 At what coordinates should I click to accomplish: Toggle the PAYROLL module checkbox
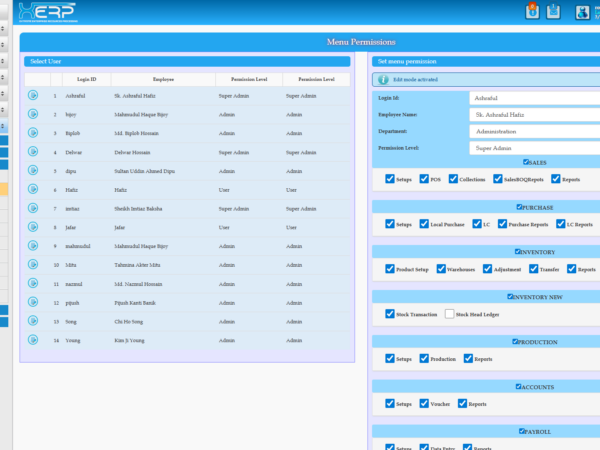tap(522, 431)
